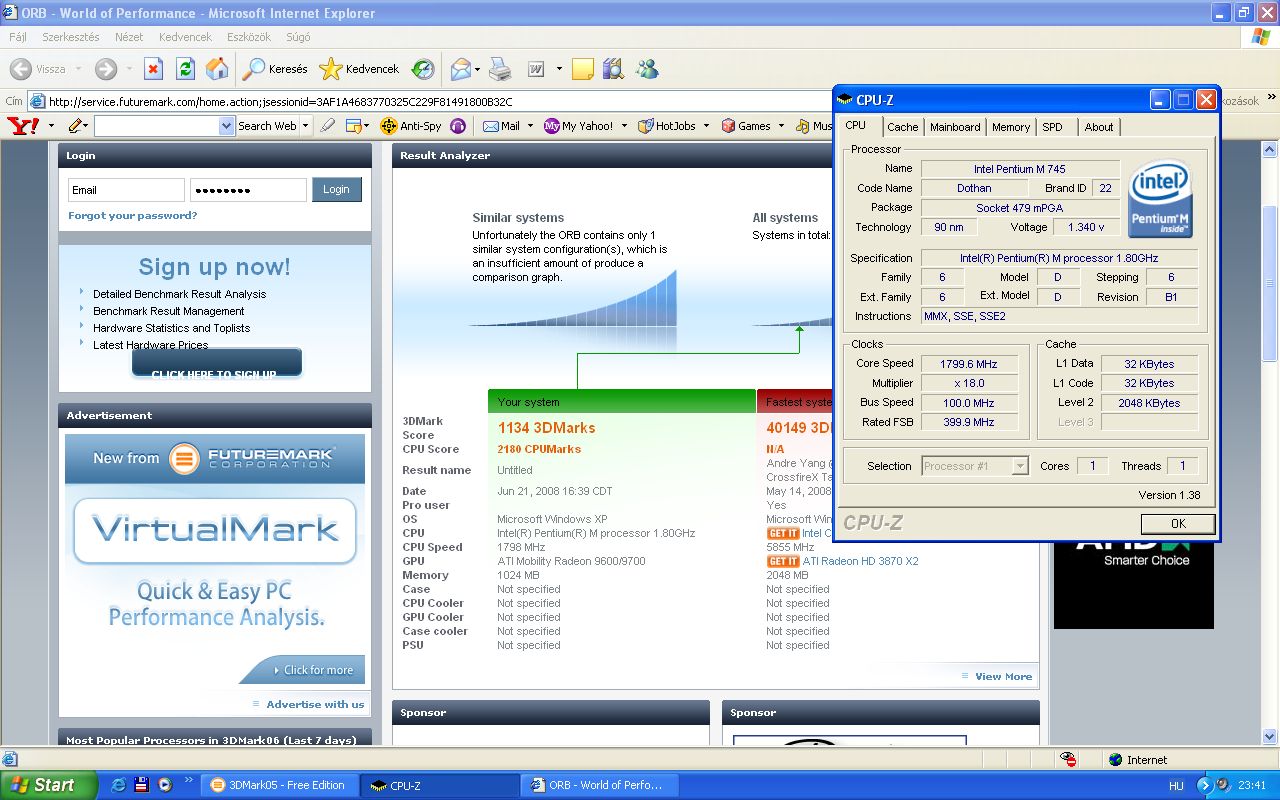Switch to CPU-Z Mainboard tab
This screenshot has height=800, width=1280.
click(955, 127)
